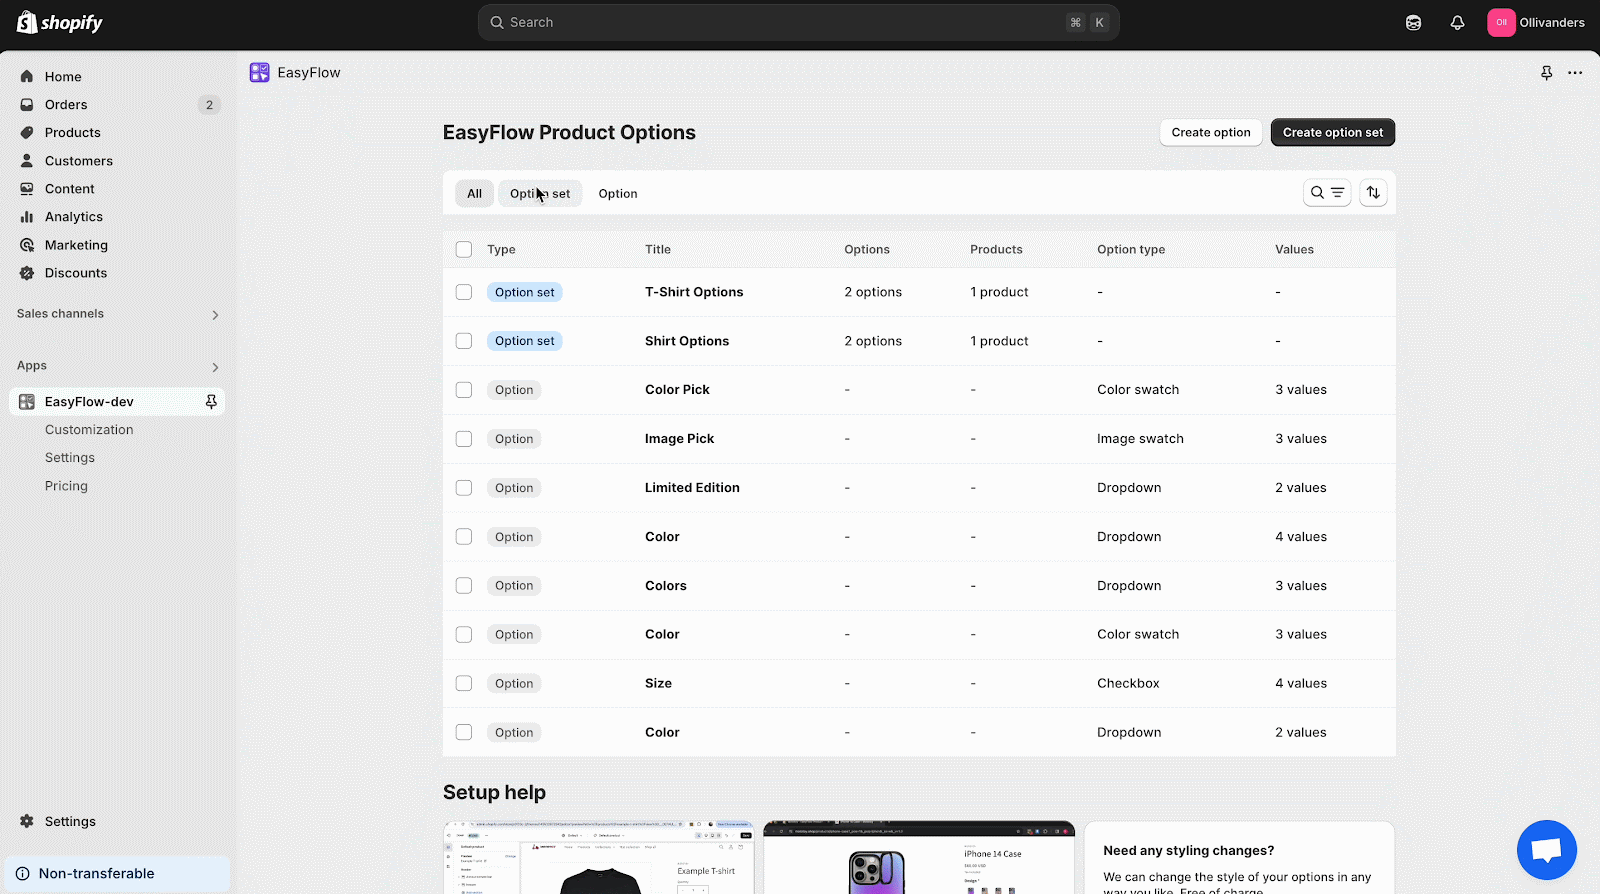Click the Type column header

(x=501, y=249)
